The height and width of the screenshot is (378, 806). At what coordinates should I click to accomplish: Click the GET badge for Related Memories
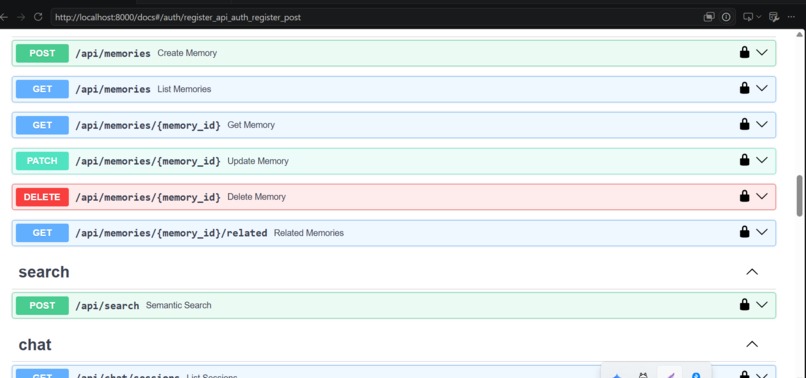pos(42,233)
